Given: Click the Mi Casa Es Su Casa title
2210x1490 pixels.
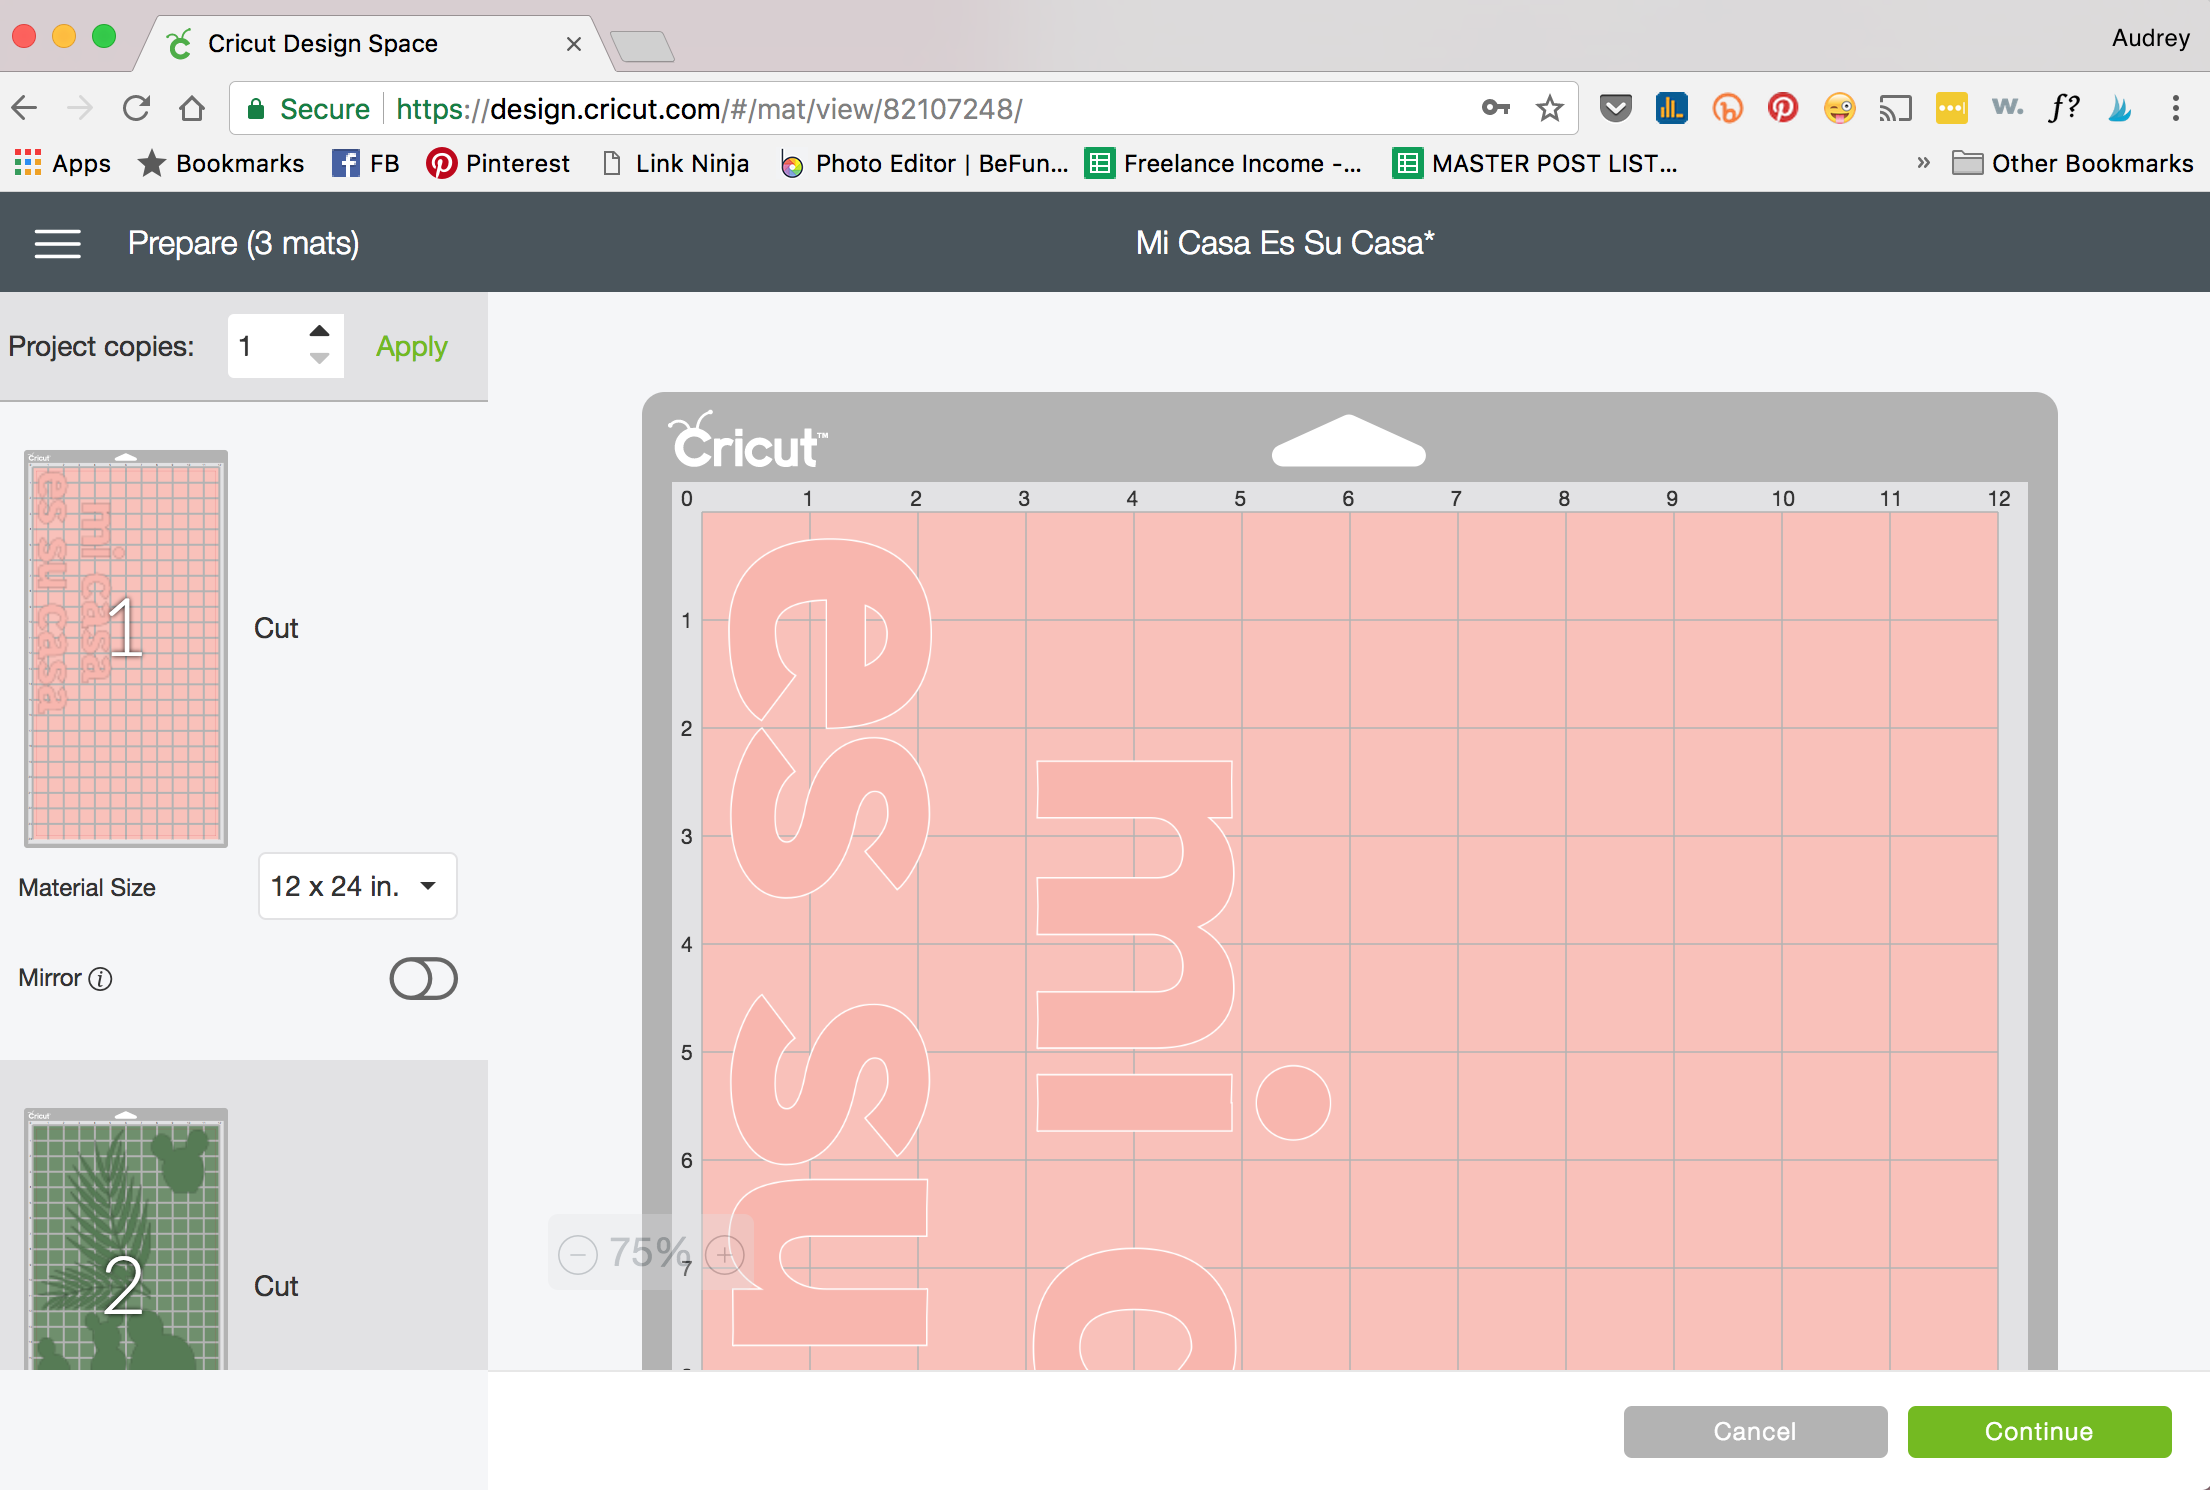Looking at the screenshot, I should click(x=1285, y=243).
